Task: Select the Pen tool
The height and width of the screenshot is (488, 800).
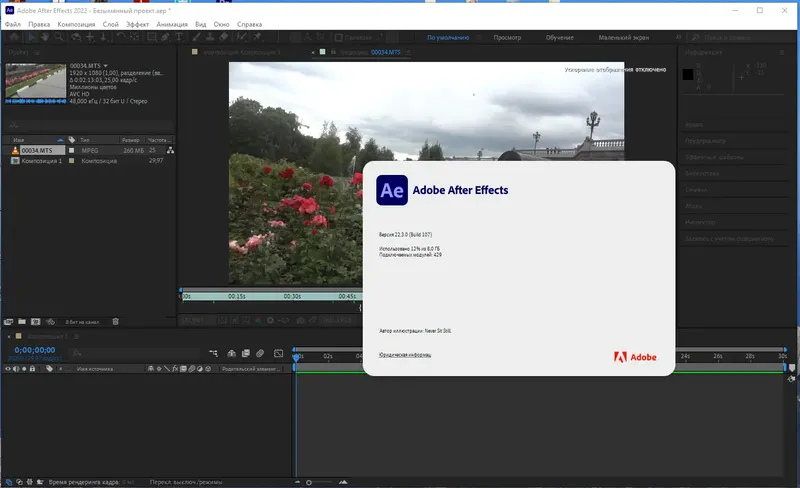Action: (165, 37)
